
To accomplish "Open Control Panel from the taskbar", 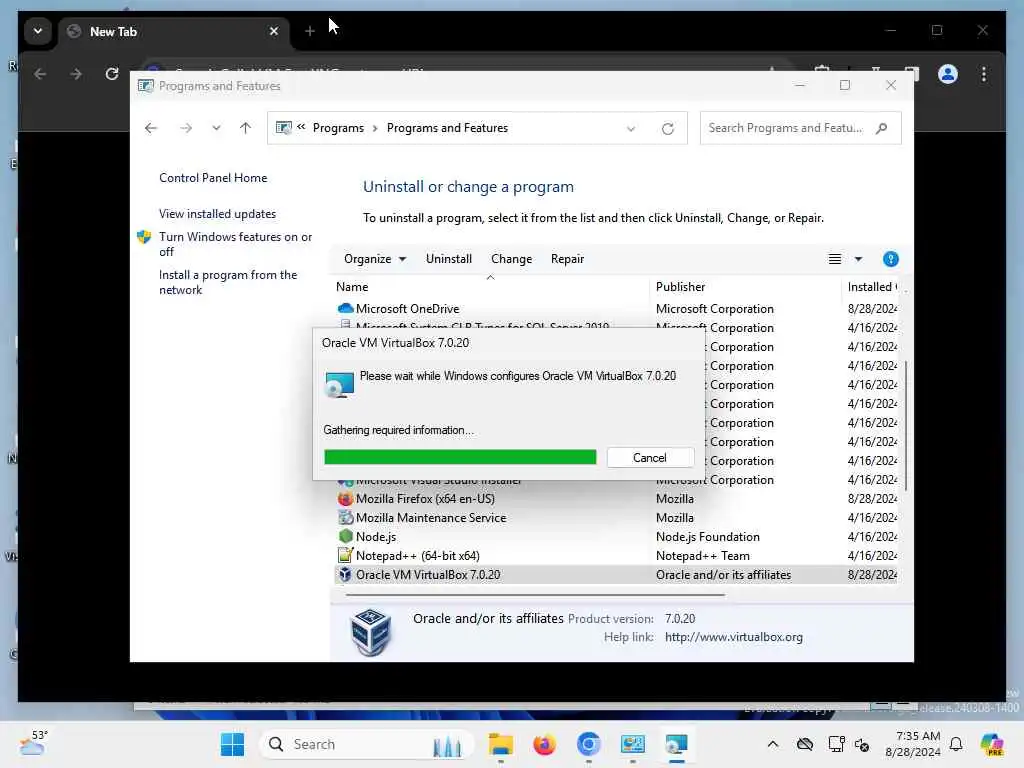I will point(632,744).
